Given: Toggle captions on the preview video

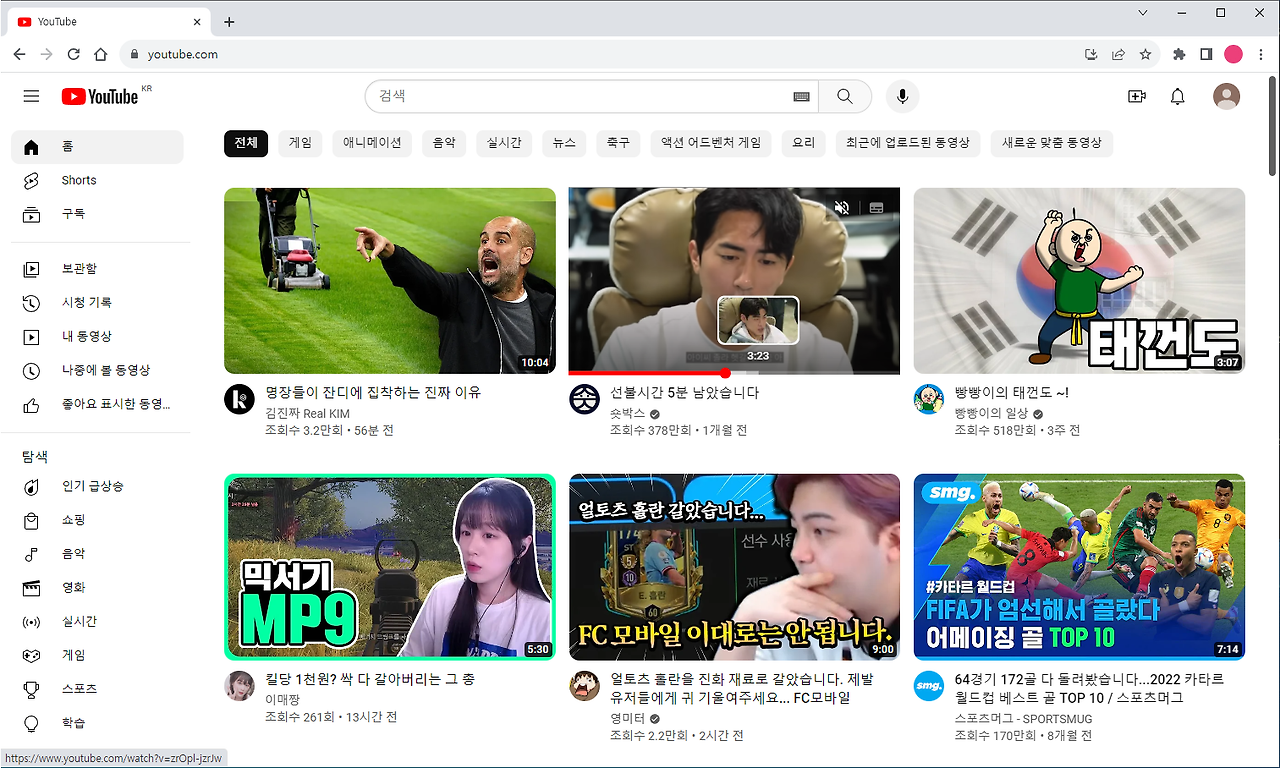Looking at the screenshot, I should (x=876, y=208).
